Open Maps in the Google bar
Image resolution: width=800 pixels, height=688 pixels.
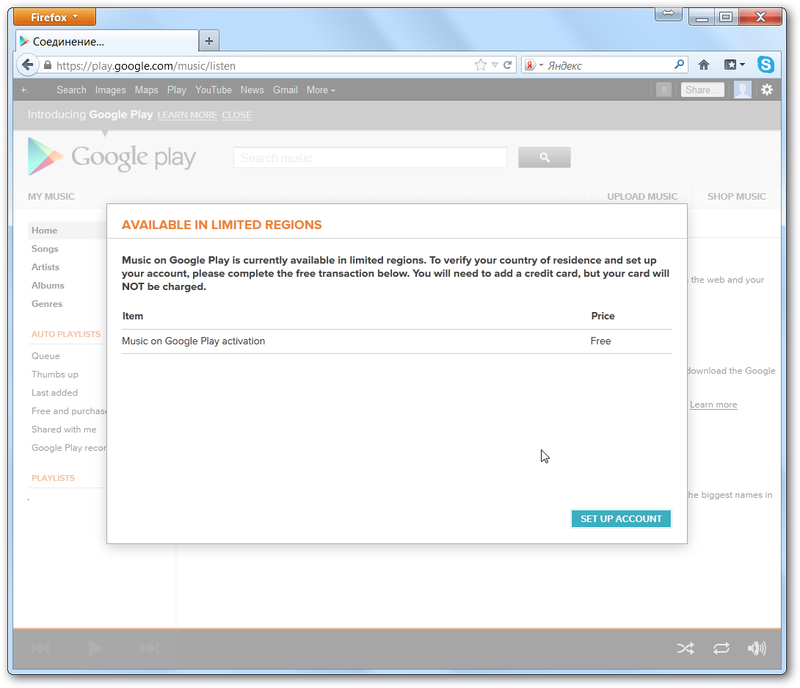click(146, 90)
